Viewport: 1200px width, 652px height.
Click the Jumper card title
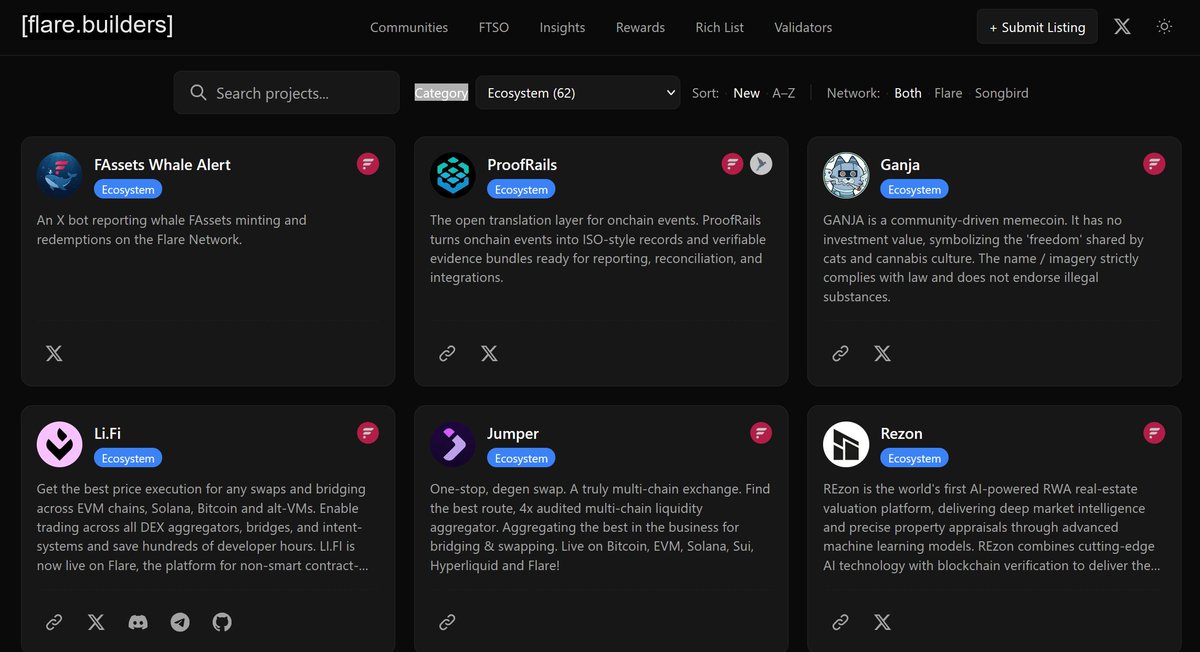tap(513, 433)
